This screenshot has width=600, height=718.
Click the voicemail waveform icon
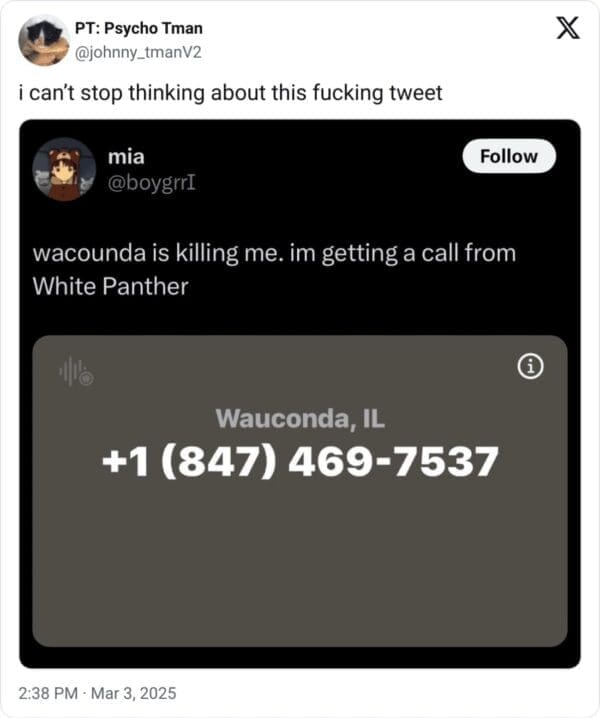(76, 371)
